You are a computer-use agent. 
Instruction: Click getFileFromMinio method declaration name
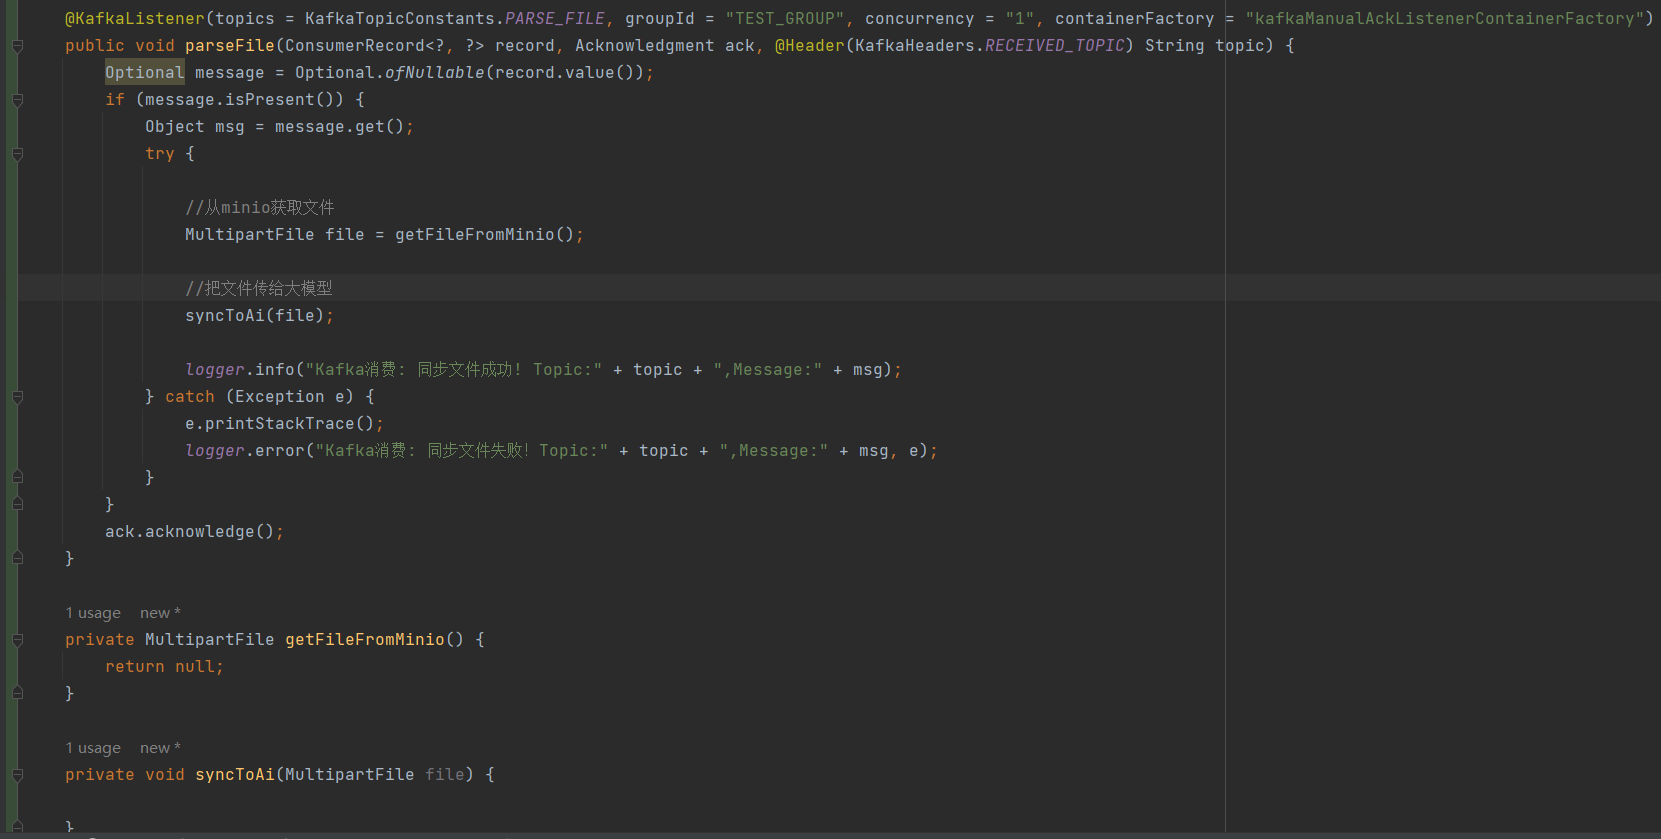[x=365, y=640]
